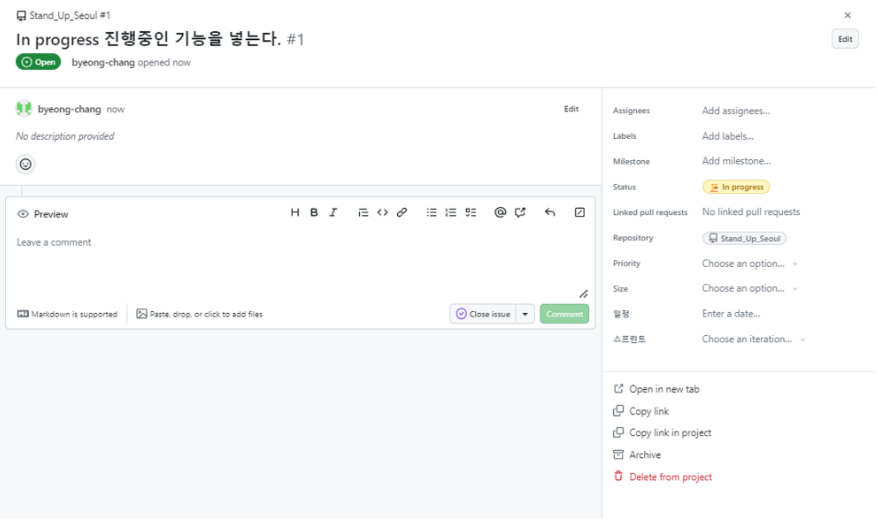
Task: Click the resize handle of comment box
Action: coord(585,295)
